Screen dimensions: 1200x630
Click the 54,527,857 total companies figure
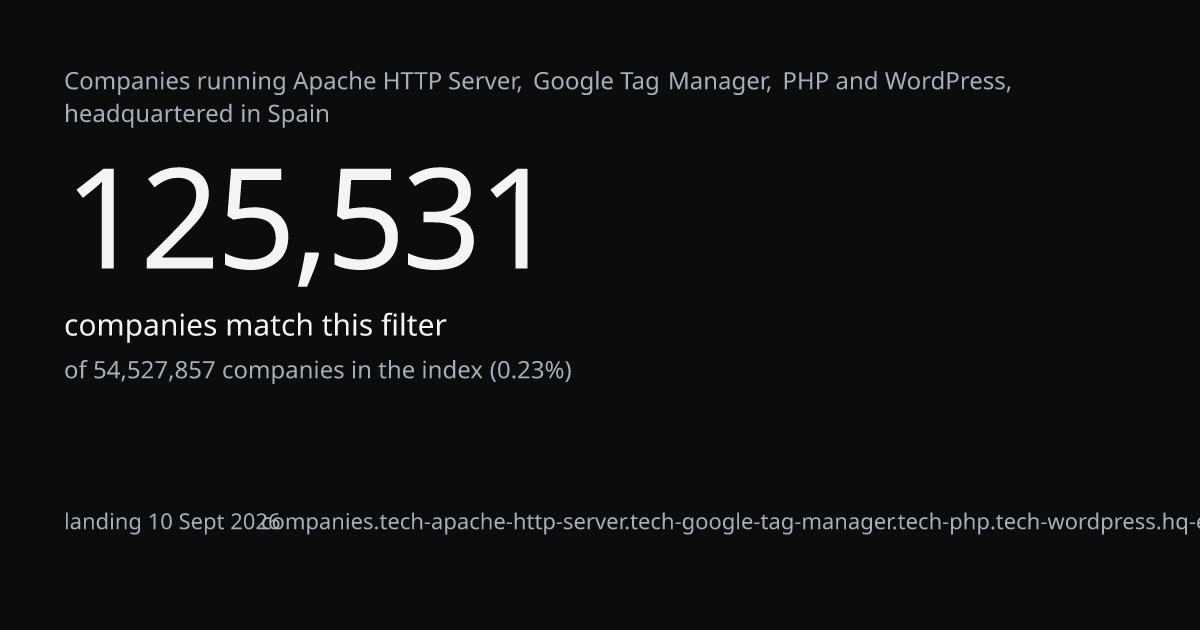154,370
